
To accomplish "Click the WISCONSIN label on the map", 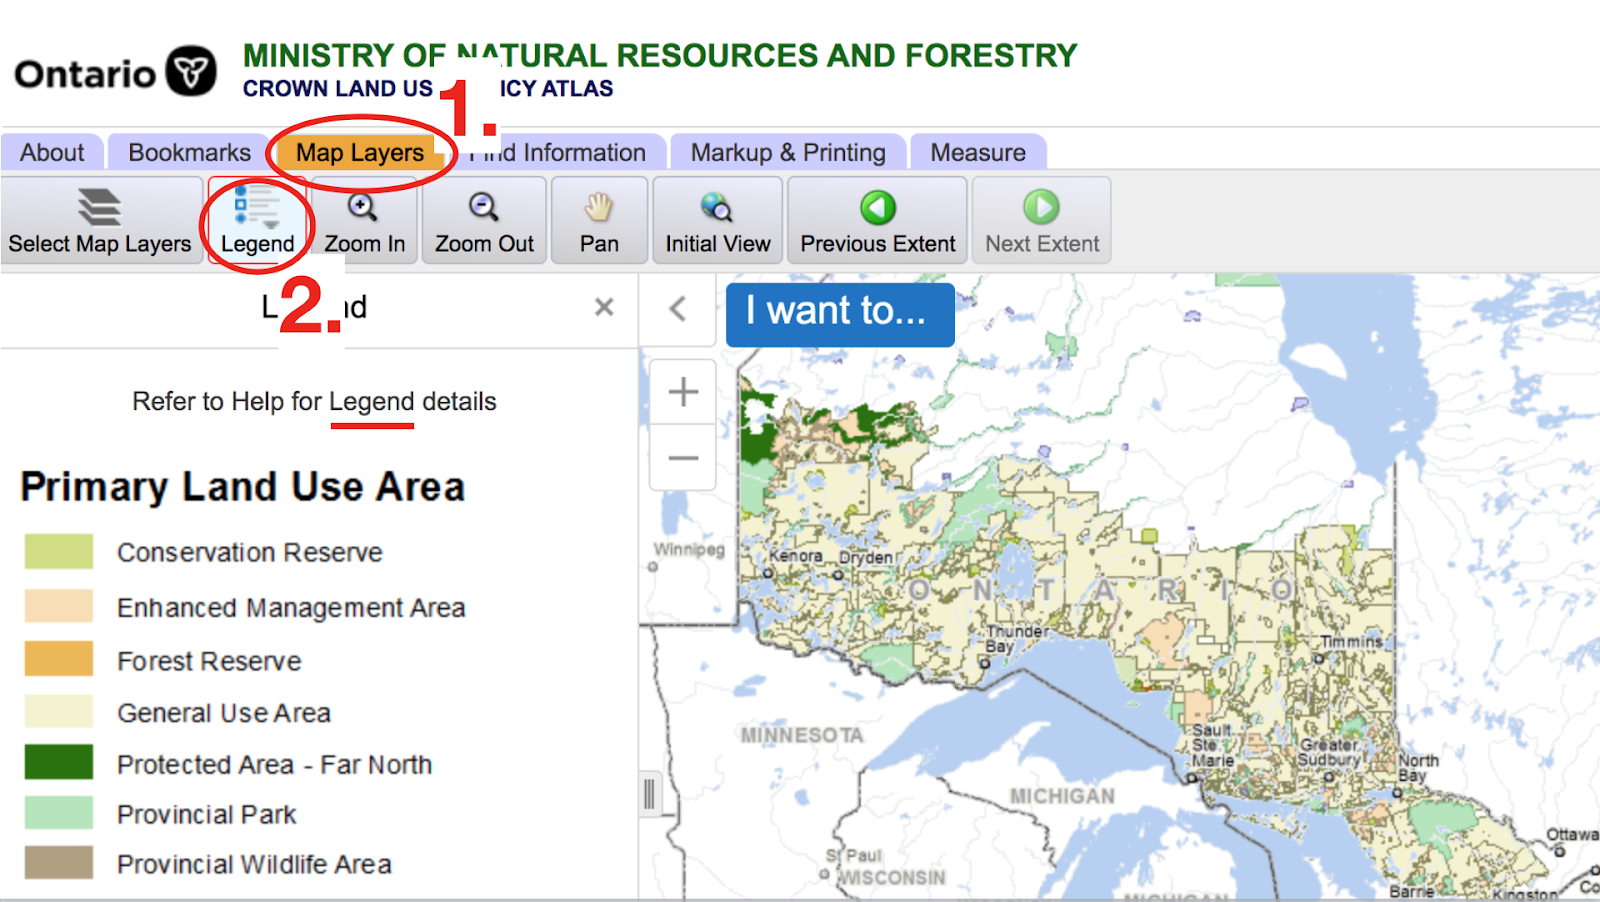I will click(891, 877).
